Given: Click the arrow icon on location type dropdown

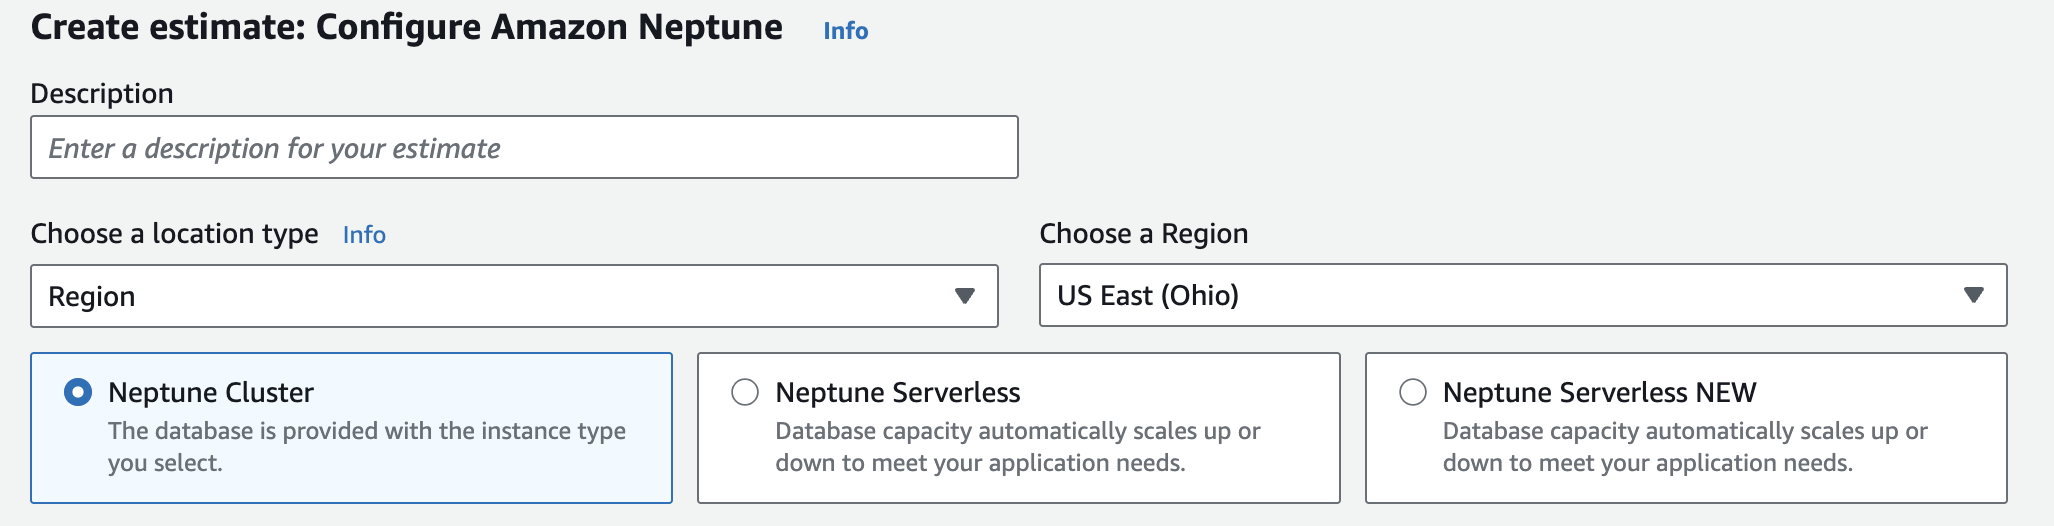Looking at the screenshot, I should [x=964, y=296].
